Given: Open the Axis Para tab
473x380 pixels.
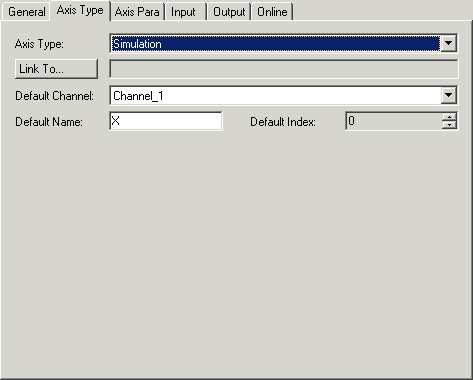Looking at the screenshot, I should coord(137,12).
